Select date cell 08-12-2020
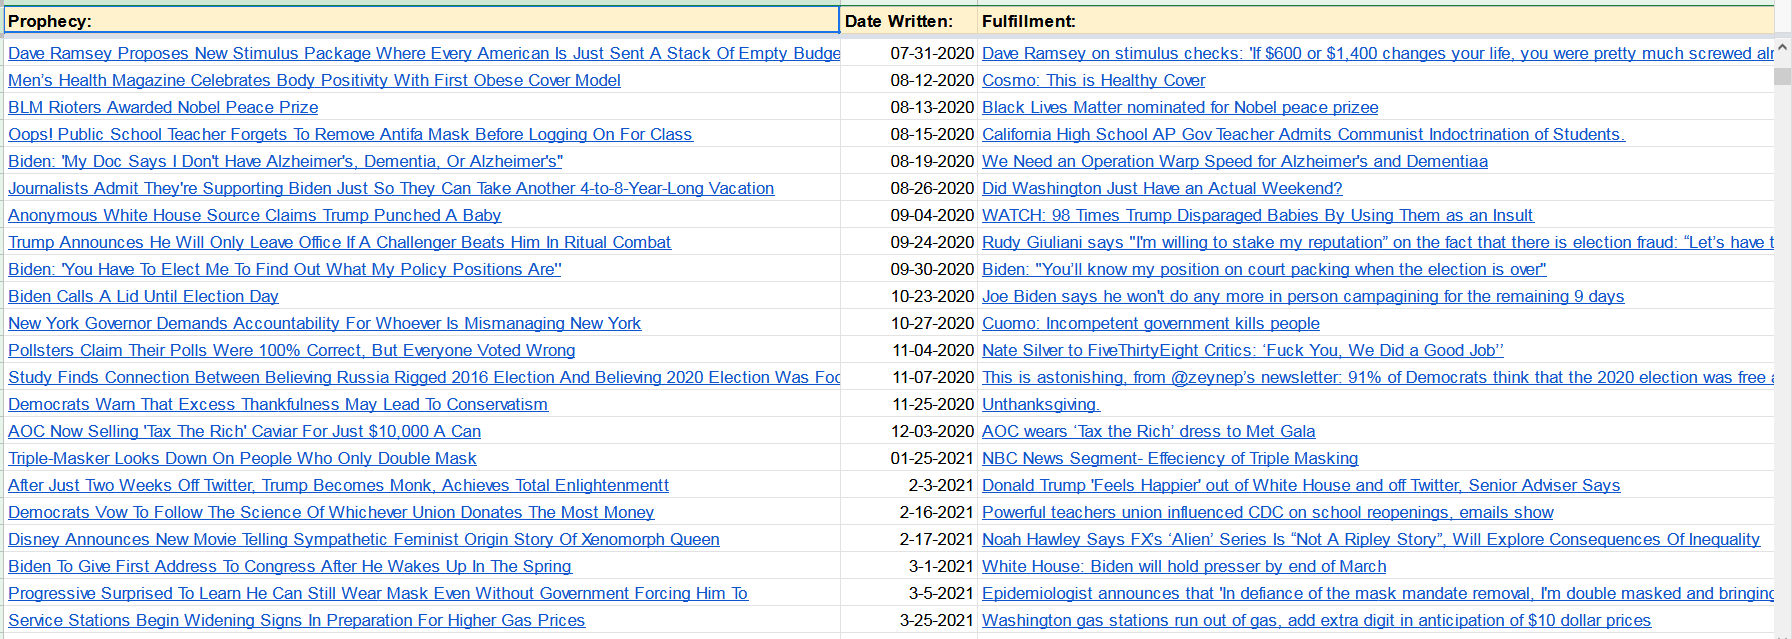 point(908,81)
